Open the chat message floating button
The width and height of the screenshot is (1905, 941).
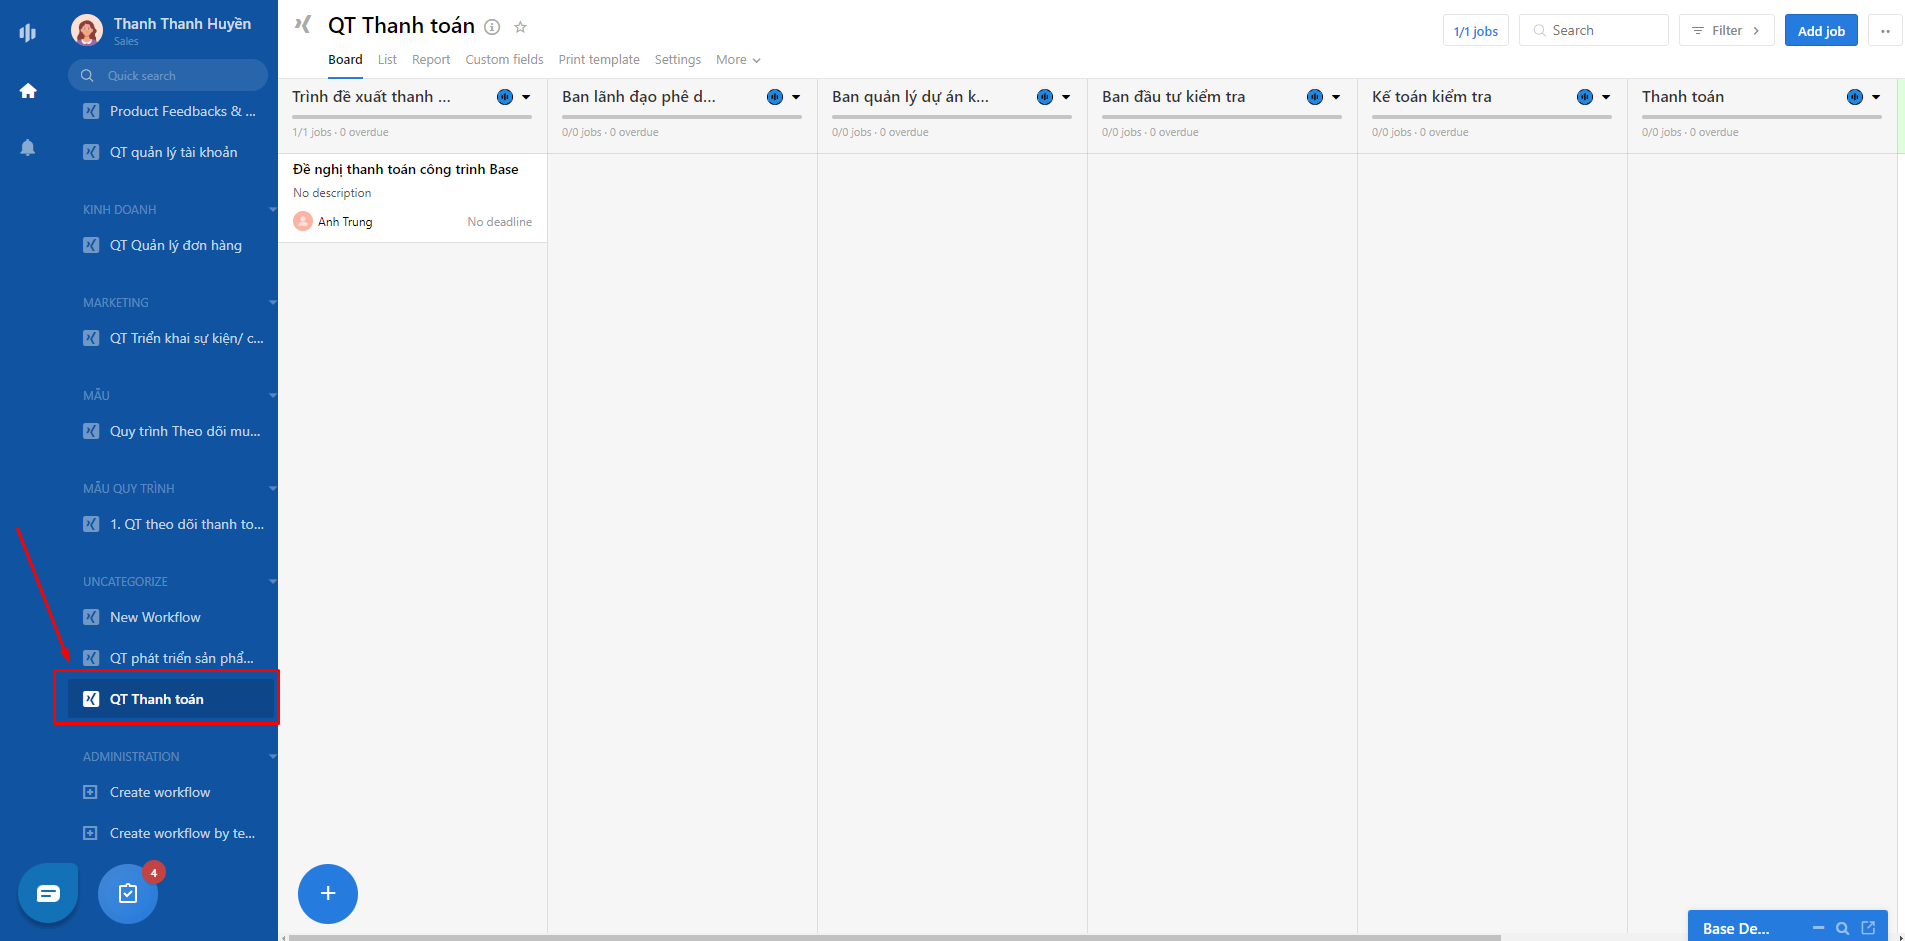(48, 893)
